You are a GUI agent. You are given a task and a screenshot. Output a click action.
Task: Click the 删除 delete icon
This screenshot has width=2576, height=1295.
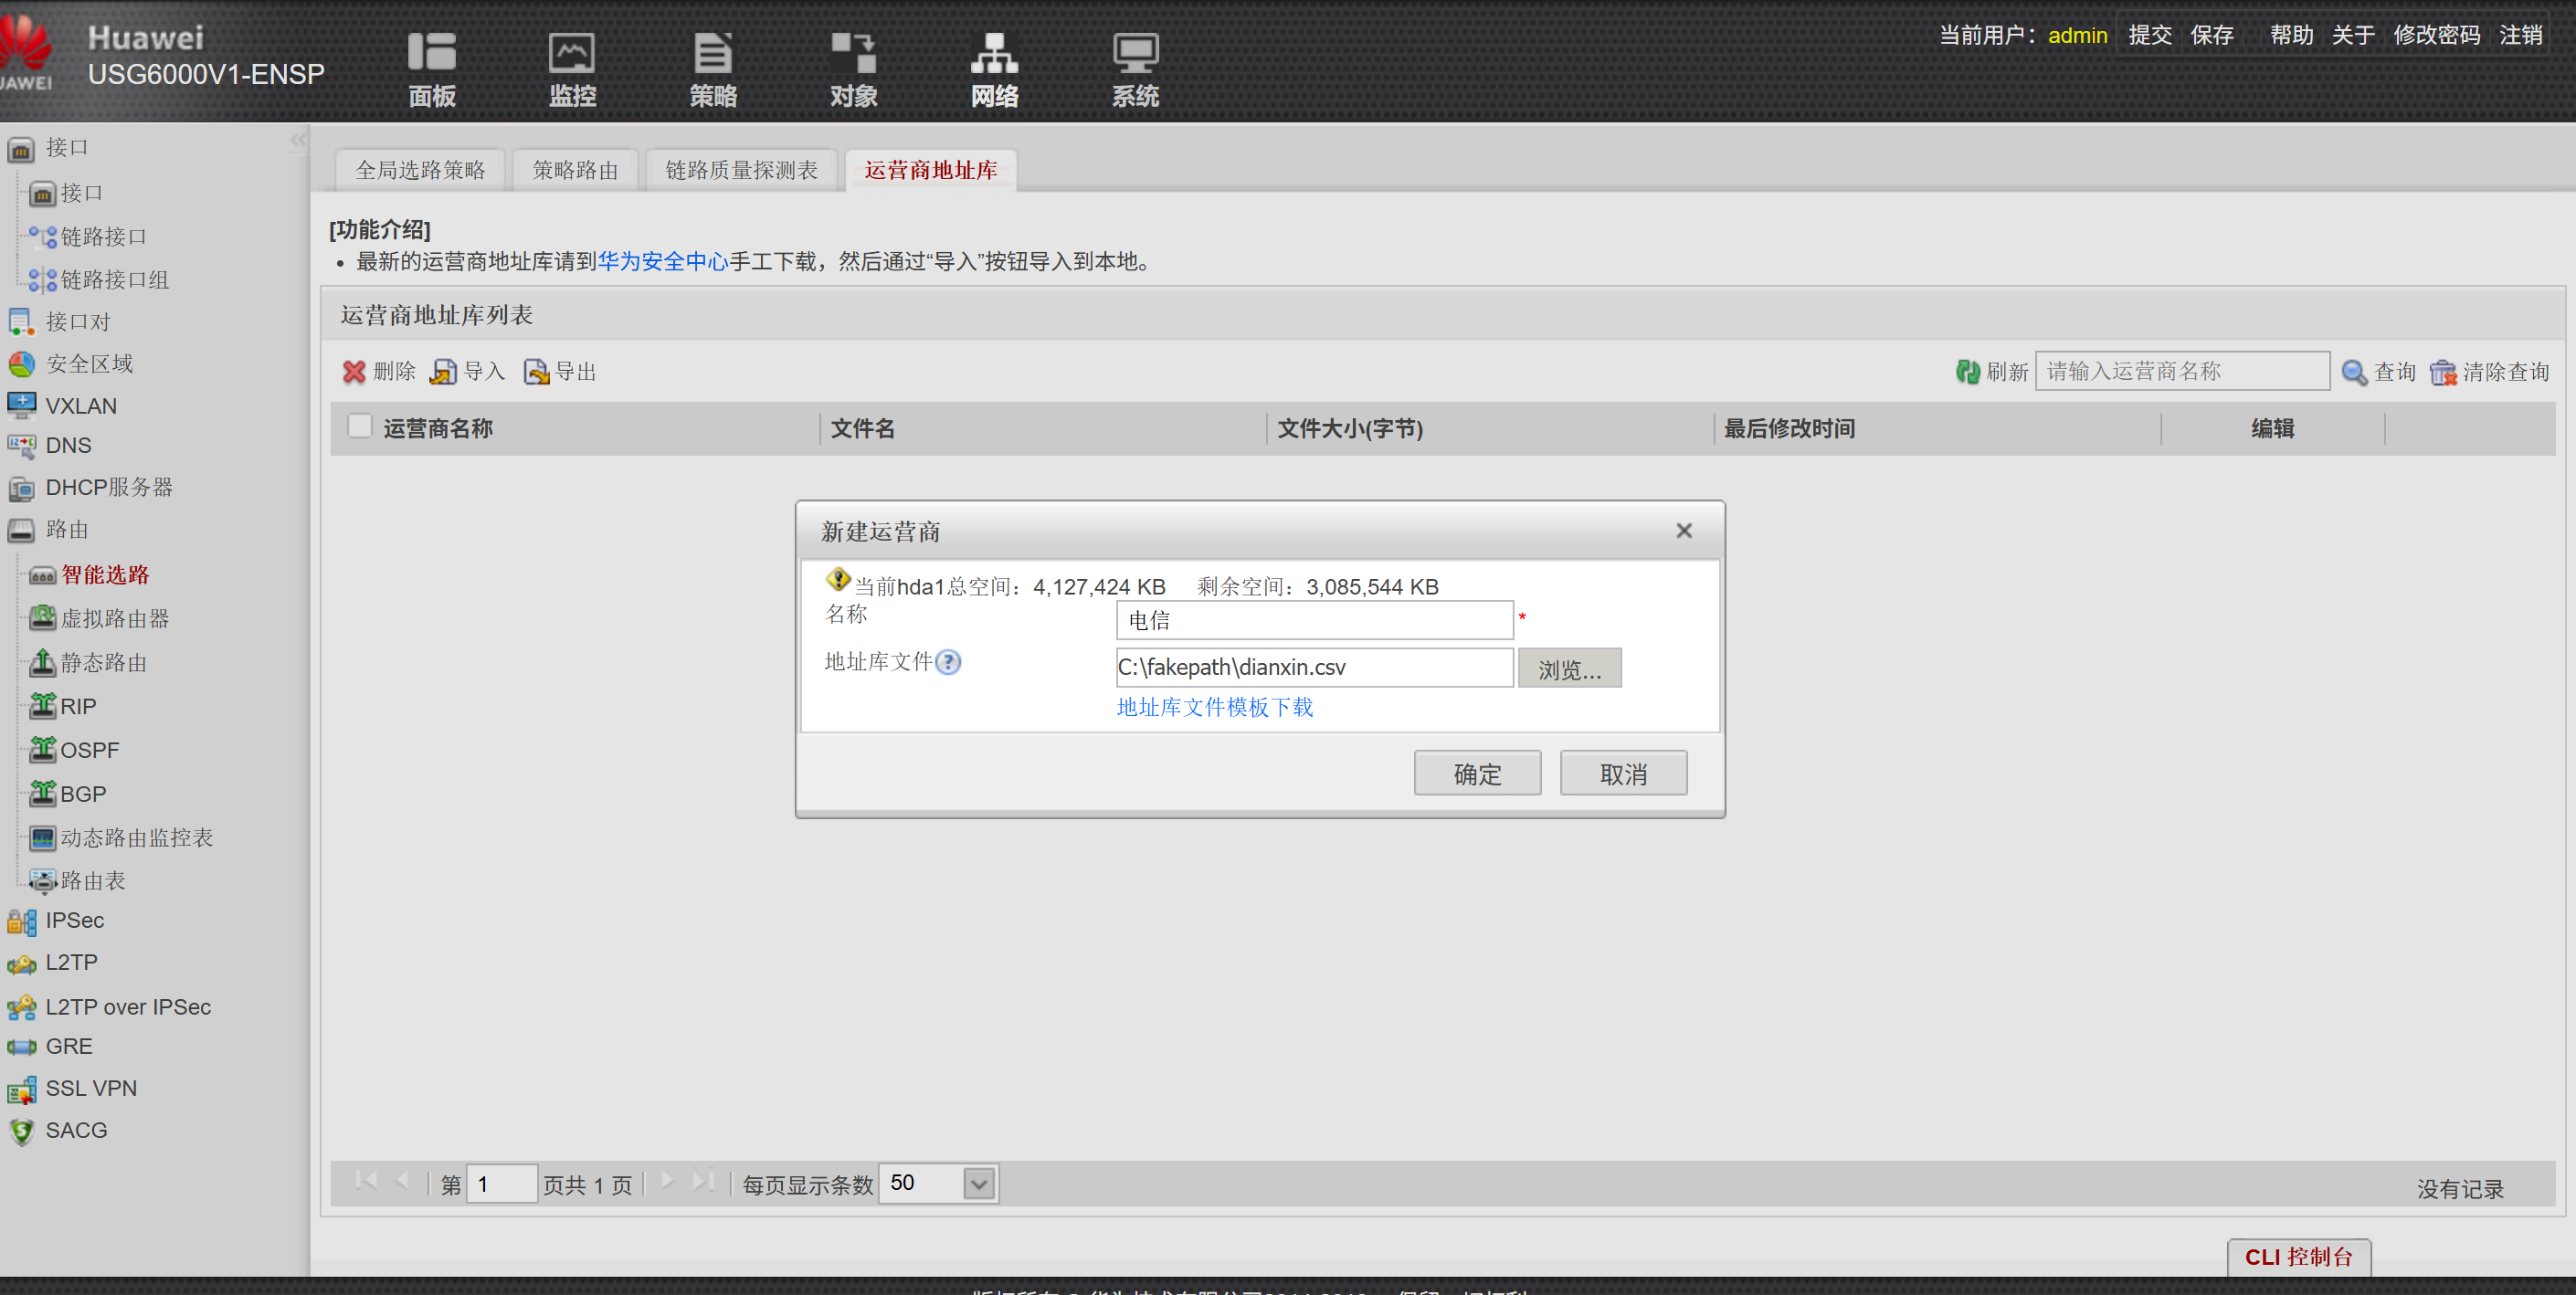[354, 372]
